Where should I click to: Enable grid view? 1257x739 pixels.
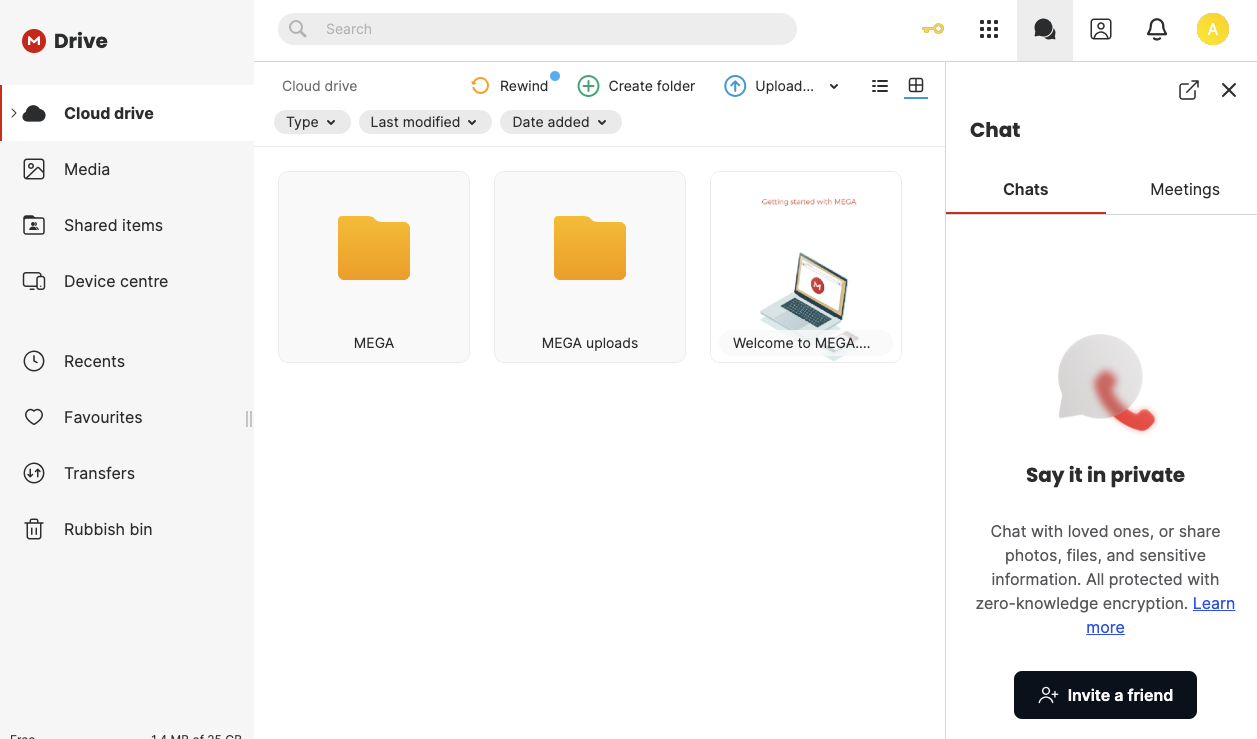[916, 86]
